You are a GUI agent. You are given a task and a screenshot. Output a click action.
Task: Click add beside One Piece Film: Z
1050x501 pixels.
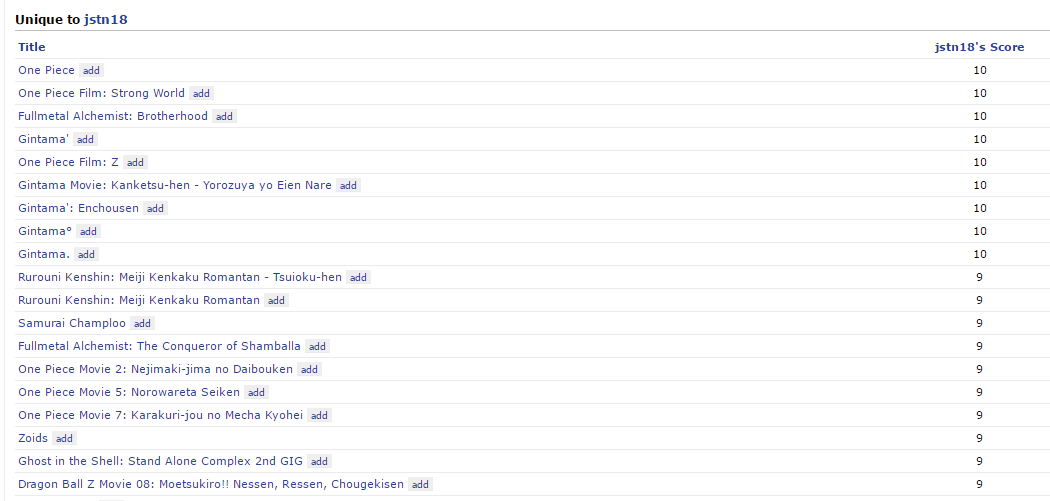(x=135, y=162)
